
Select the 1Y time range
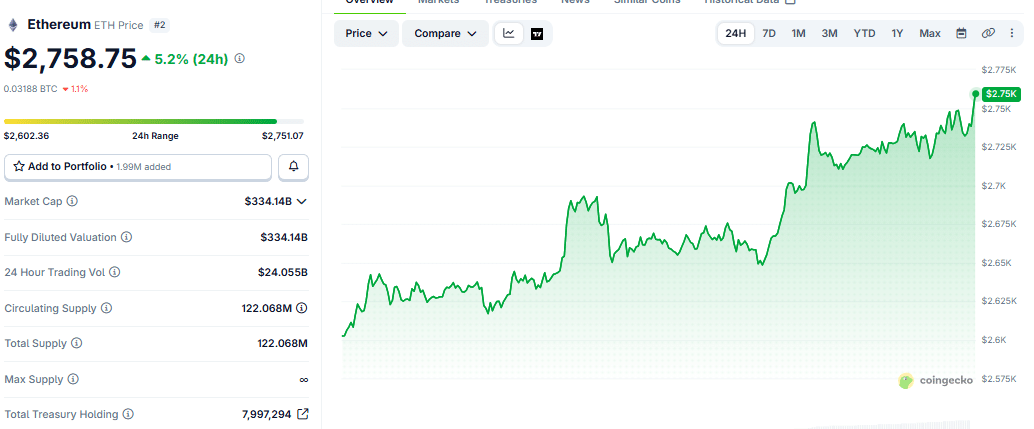[897, 34]
